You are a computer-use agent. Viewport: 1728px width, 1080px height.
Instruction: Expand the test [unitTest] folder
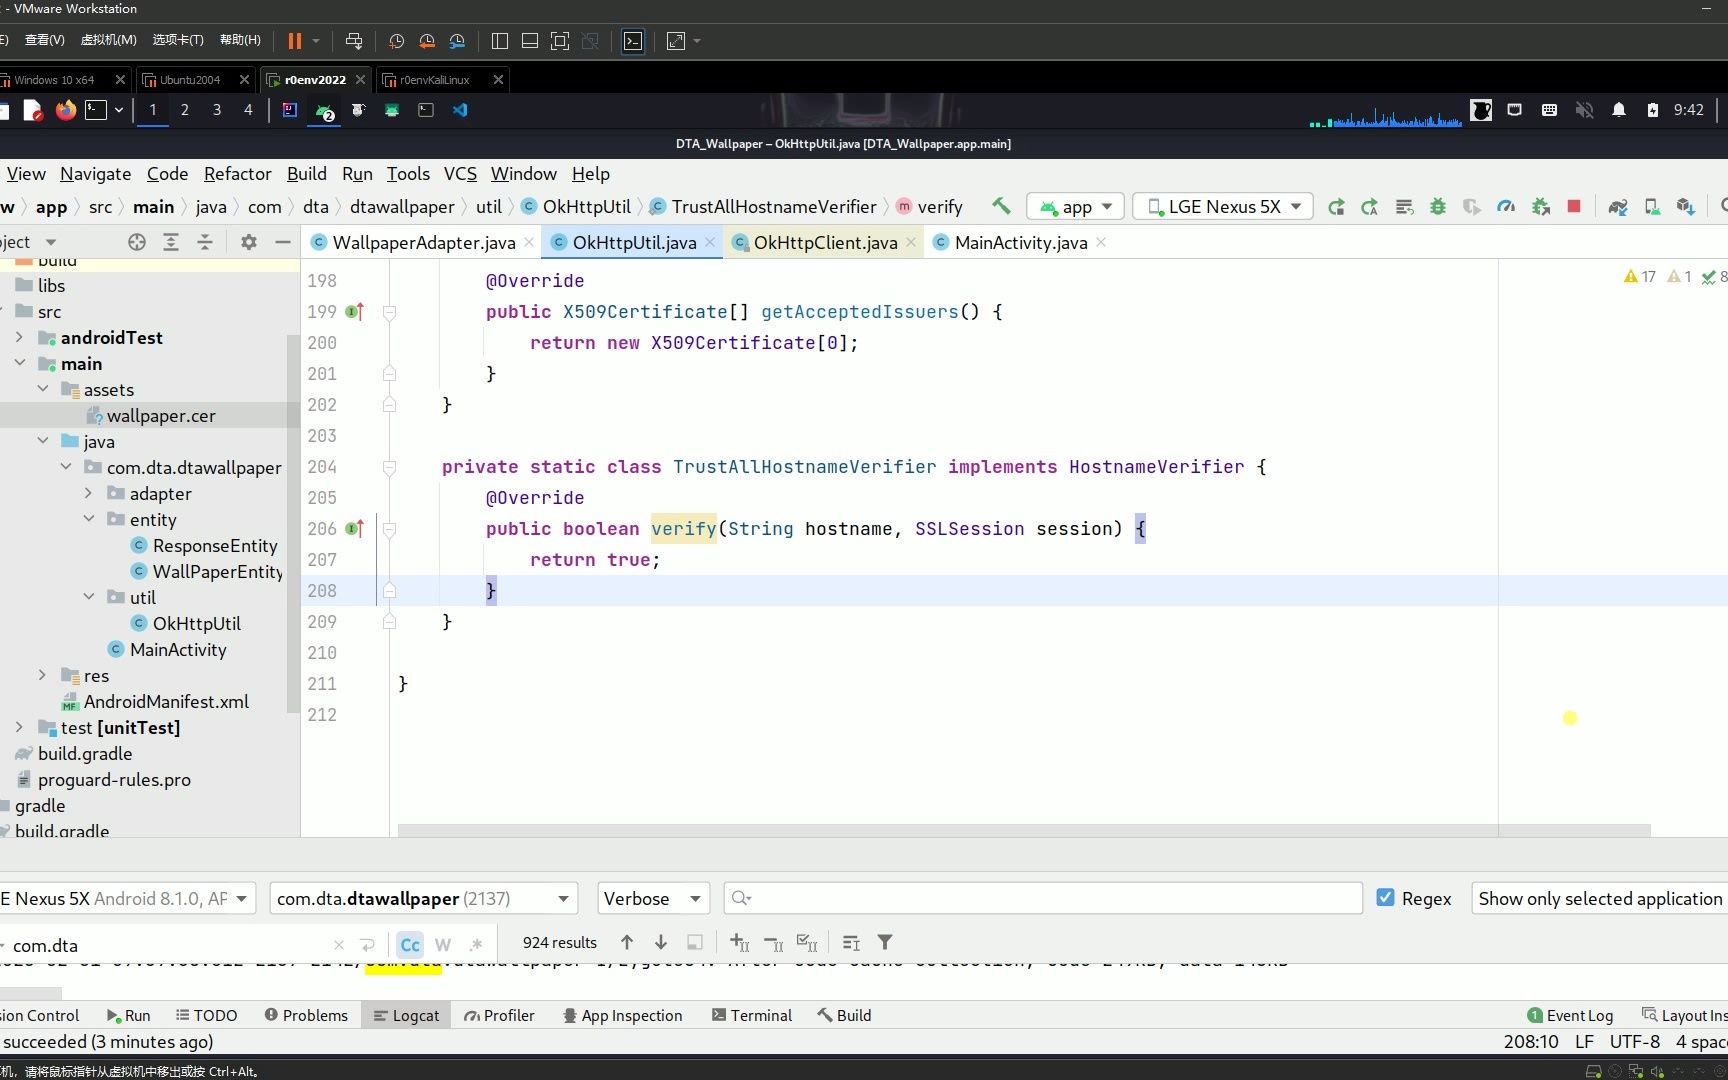pyautogui.click(x=19, y=727)
